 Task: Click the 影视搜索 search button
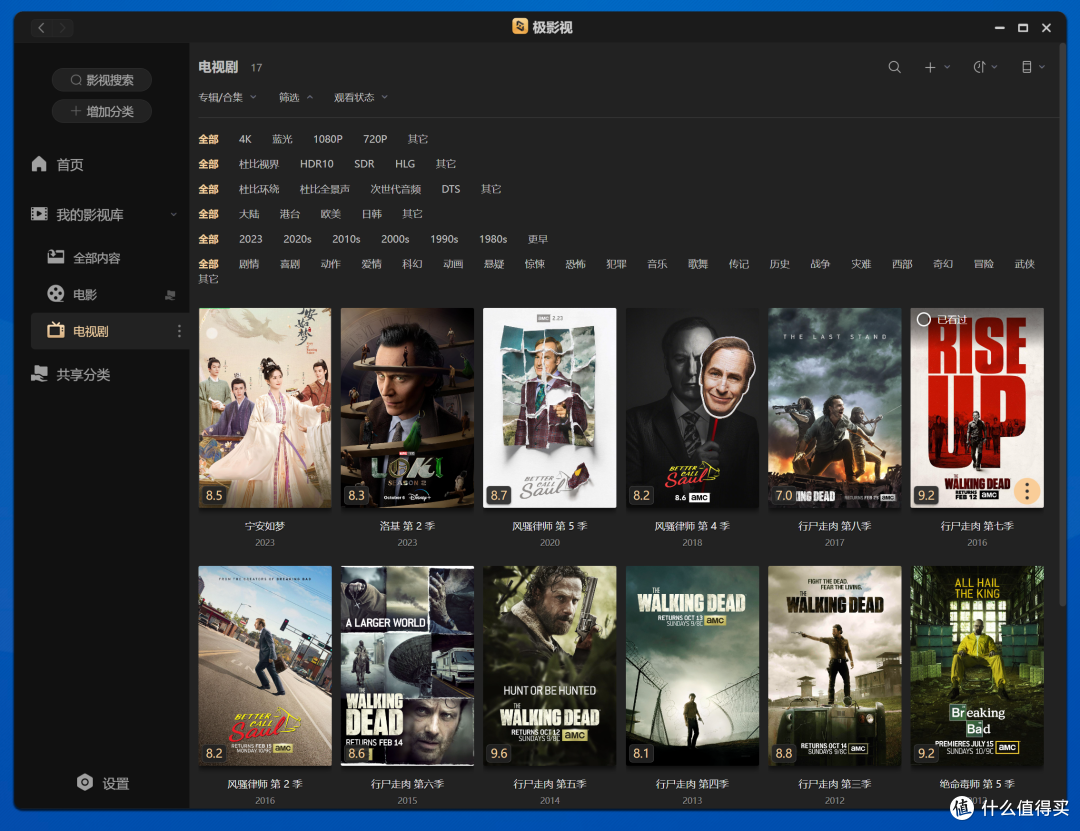pyautogui.click(x=102, y=80)
